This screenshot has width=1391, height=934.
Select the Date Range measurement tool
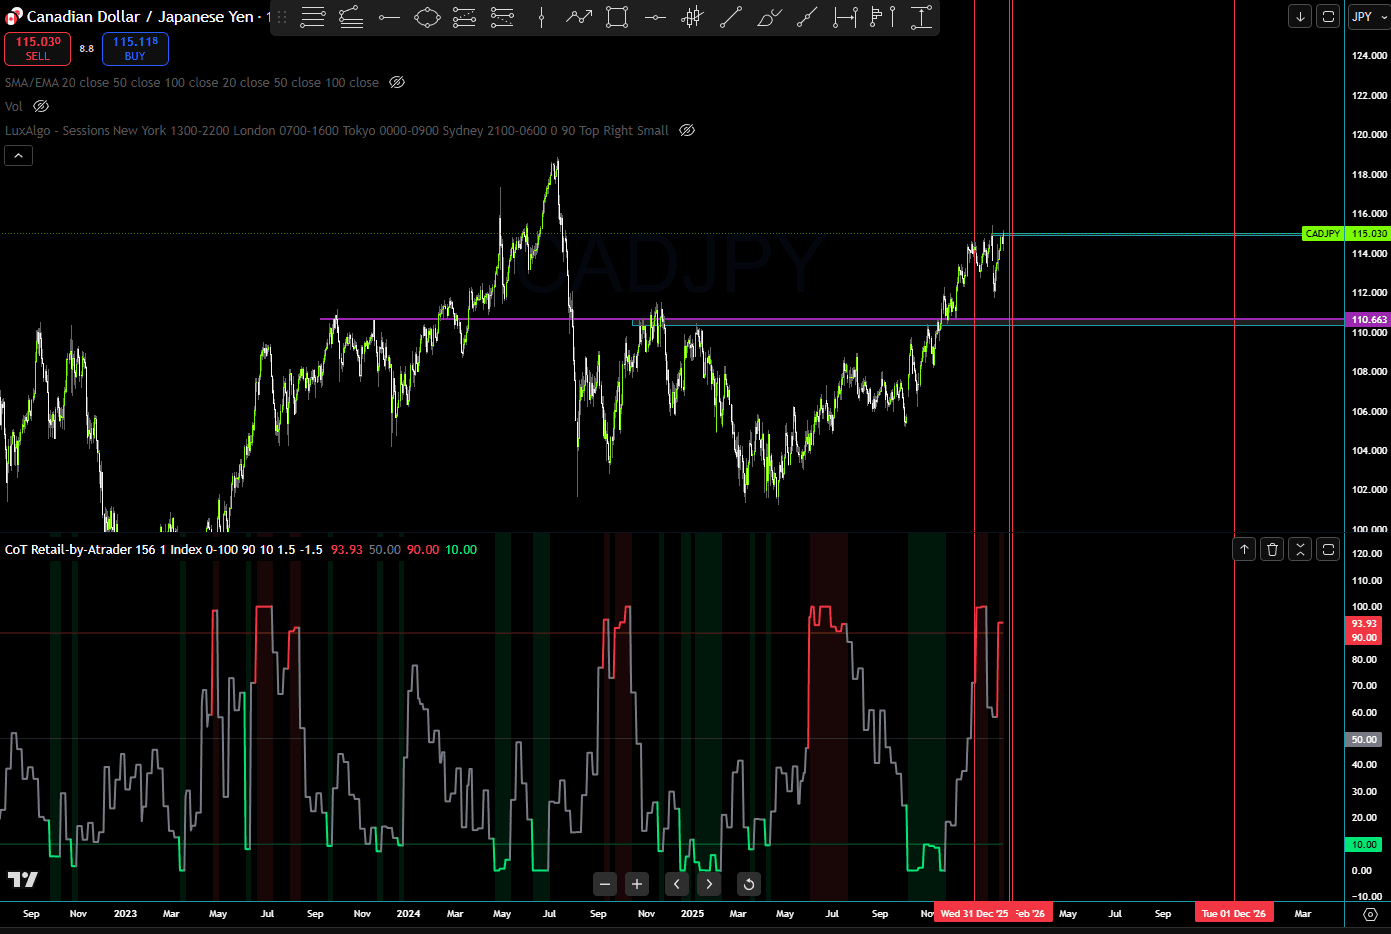coord(845,17)
